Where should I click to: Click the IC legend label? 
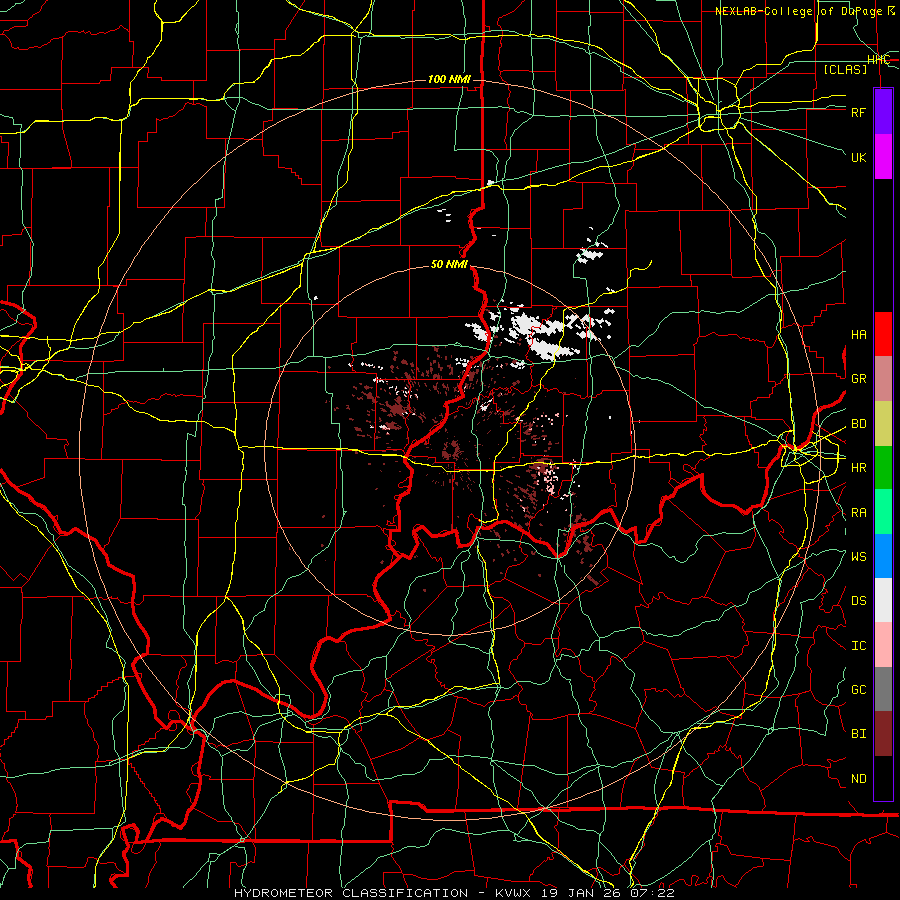[x=859, y=646]
